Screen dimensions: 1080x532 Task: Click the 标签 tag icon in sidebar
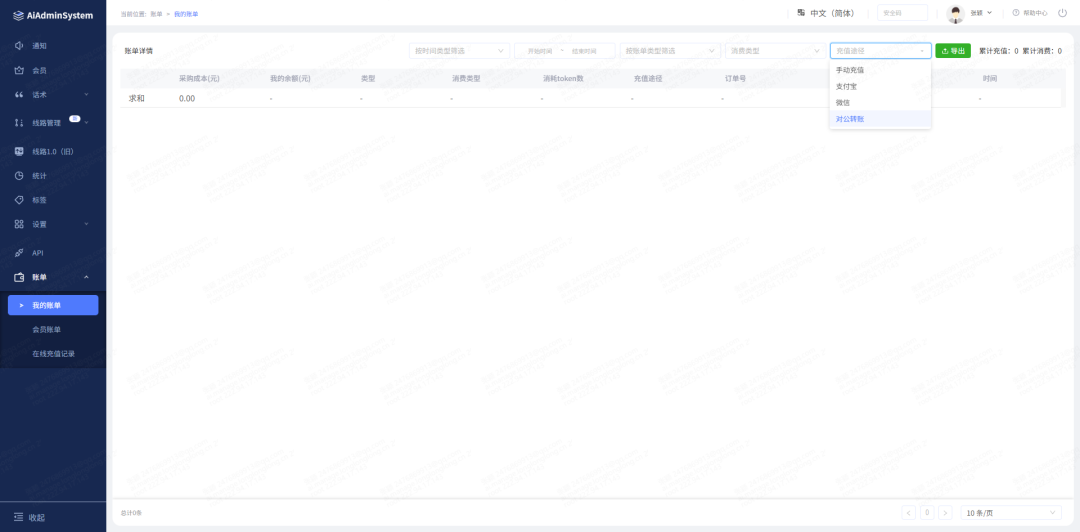[x=19, y=200]
